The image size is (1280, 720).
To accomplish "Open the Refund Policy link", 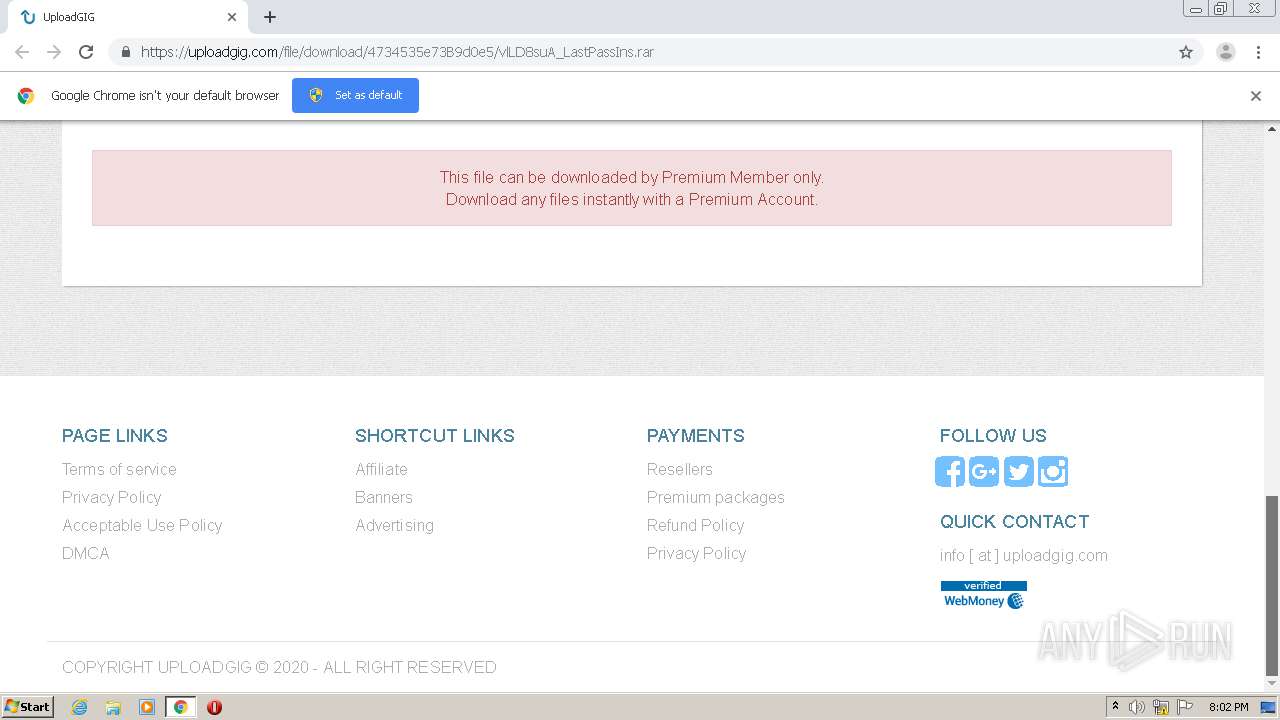I will pyautogui.click(x=696, y=525).
